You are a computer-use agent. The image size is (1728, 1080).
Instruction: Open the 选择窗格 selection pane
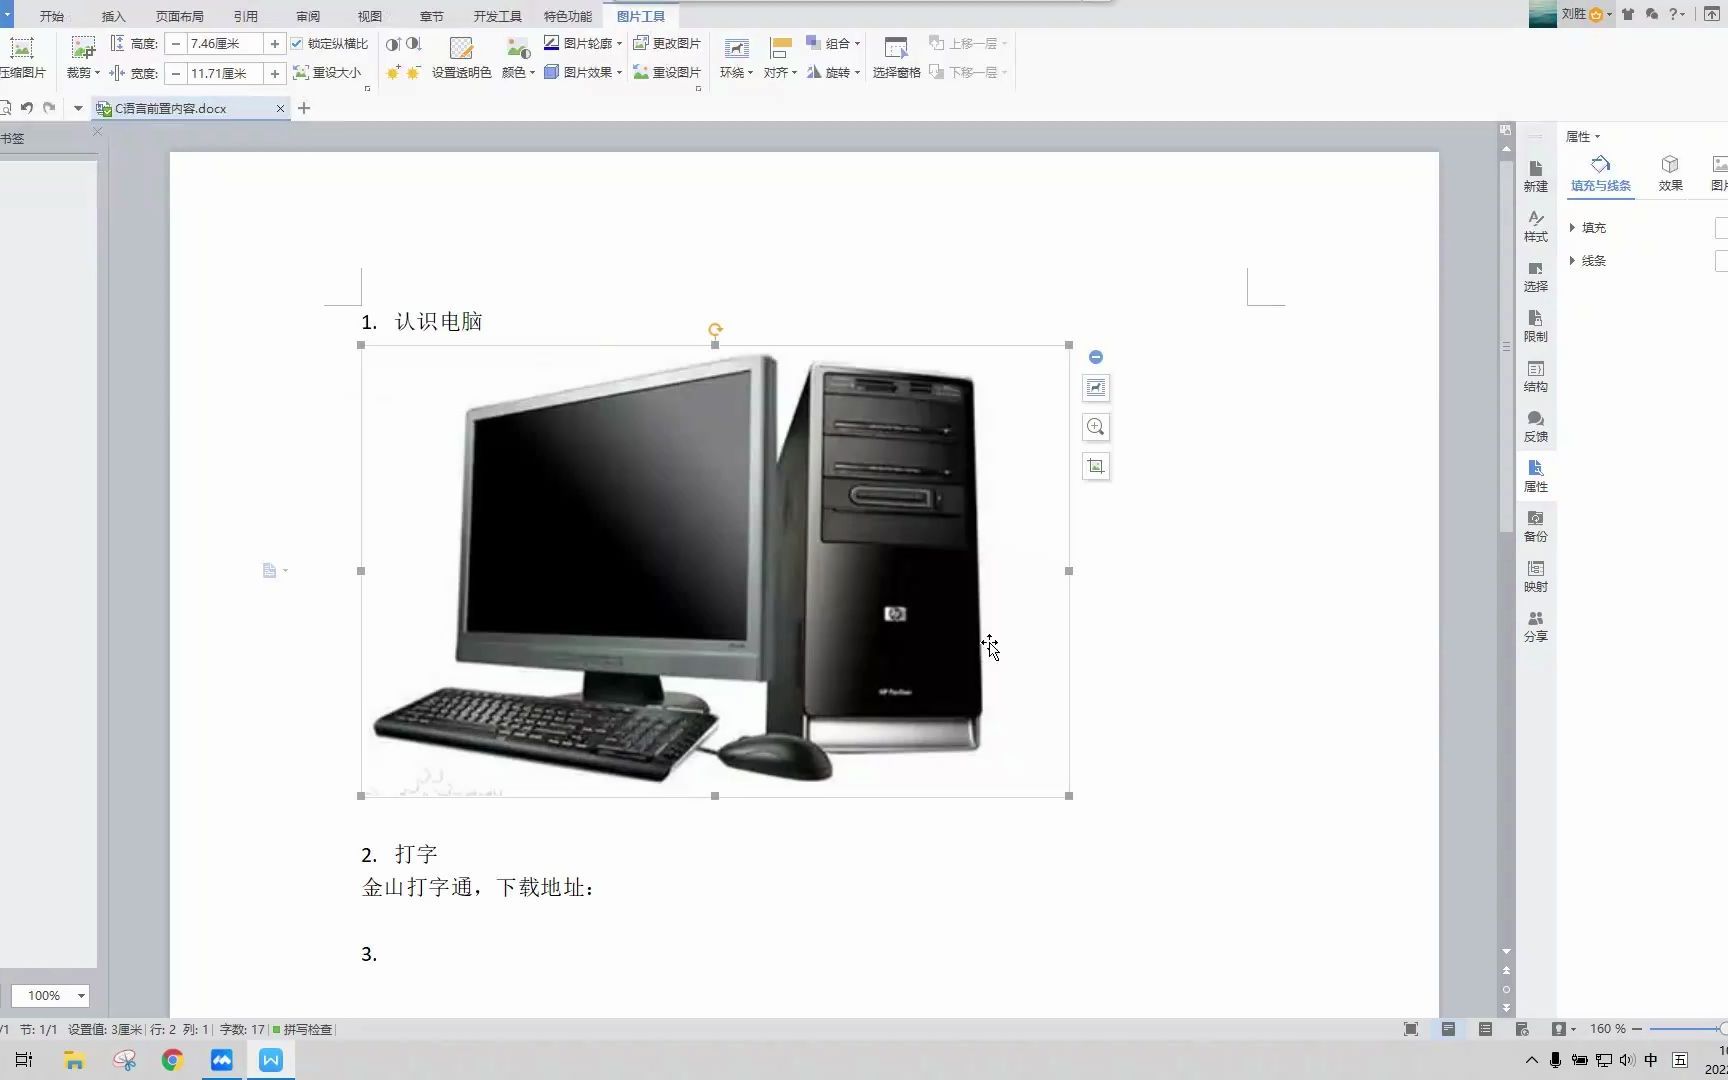pyautogui.click(x=896, y=57)
